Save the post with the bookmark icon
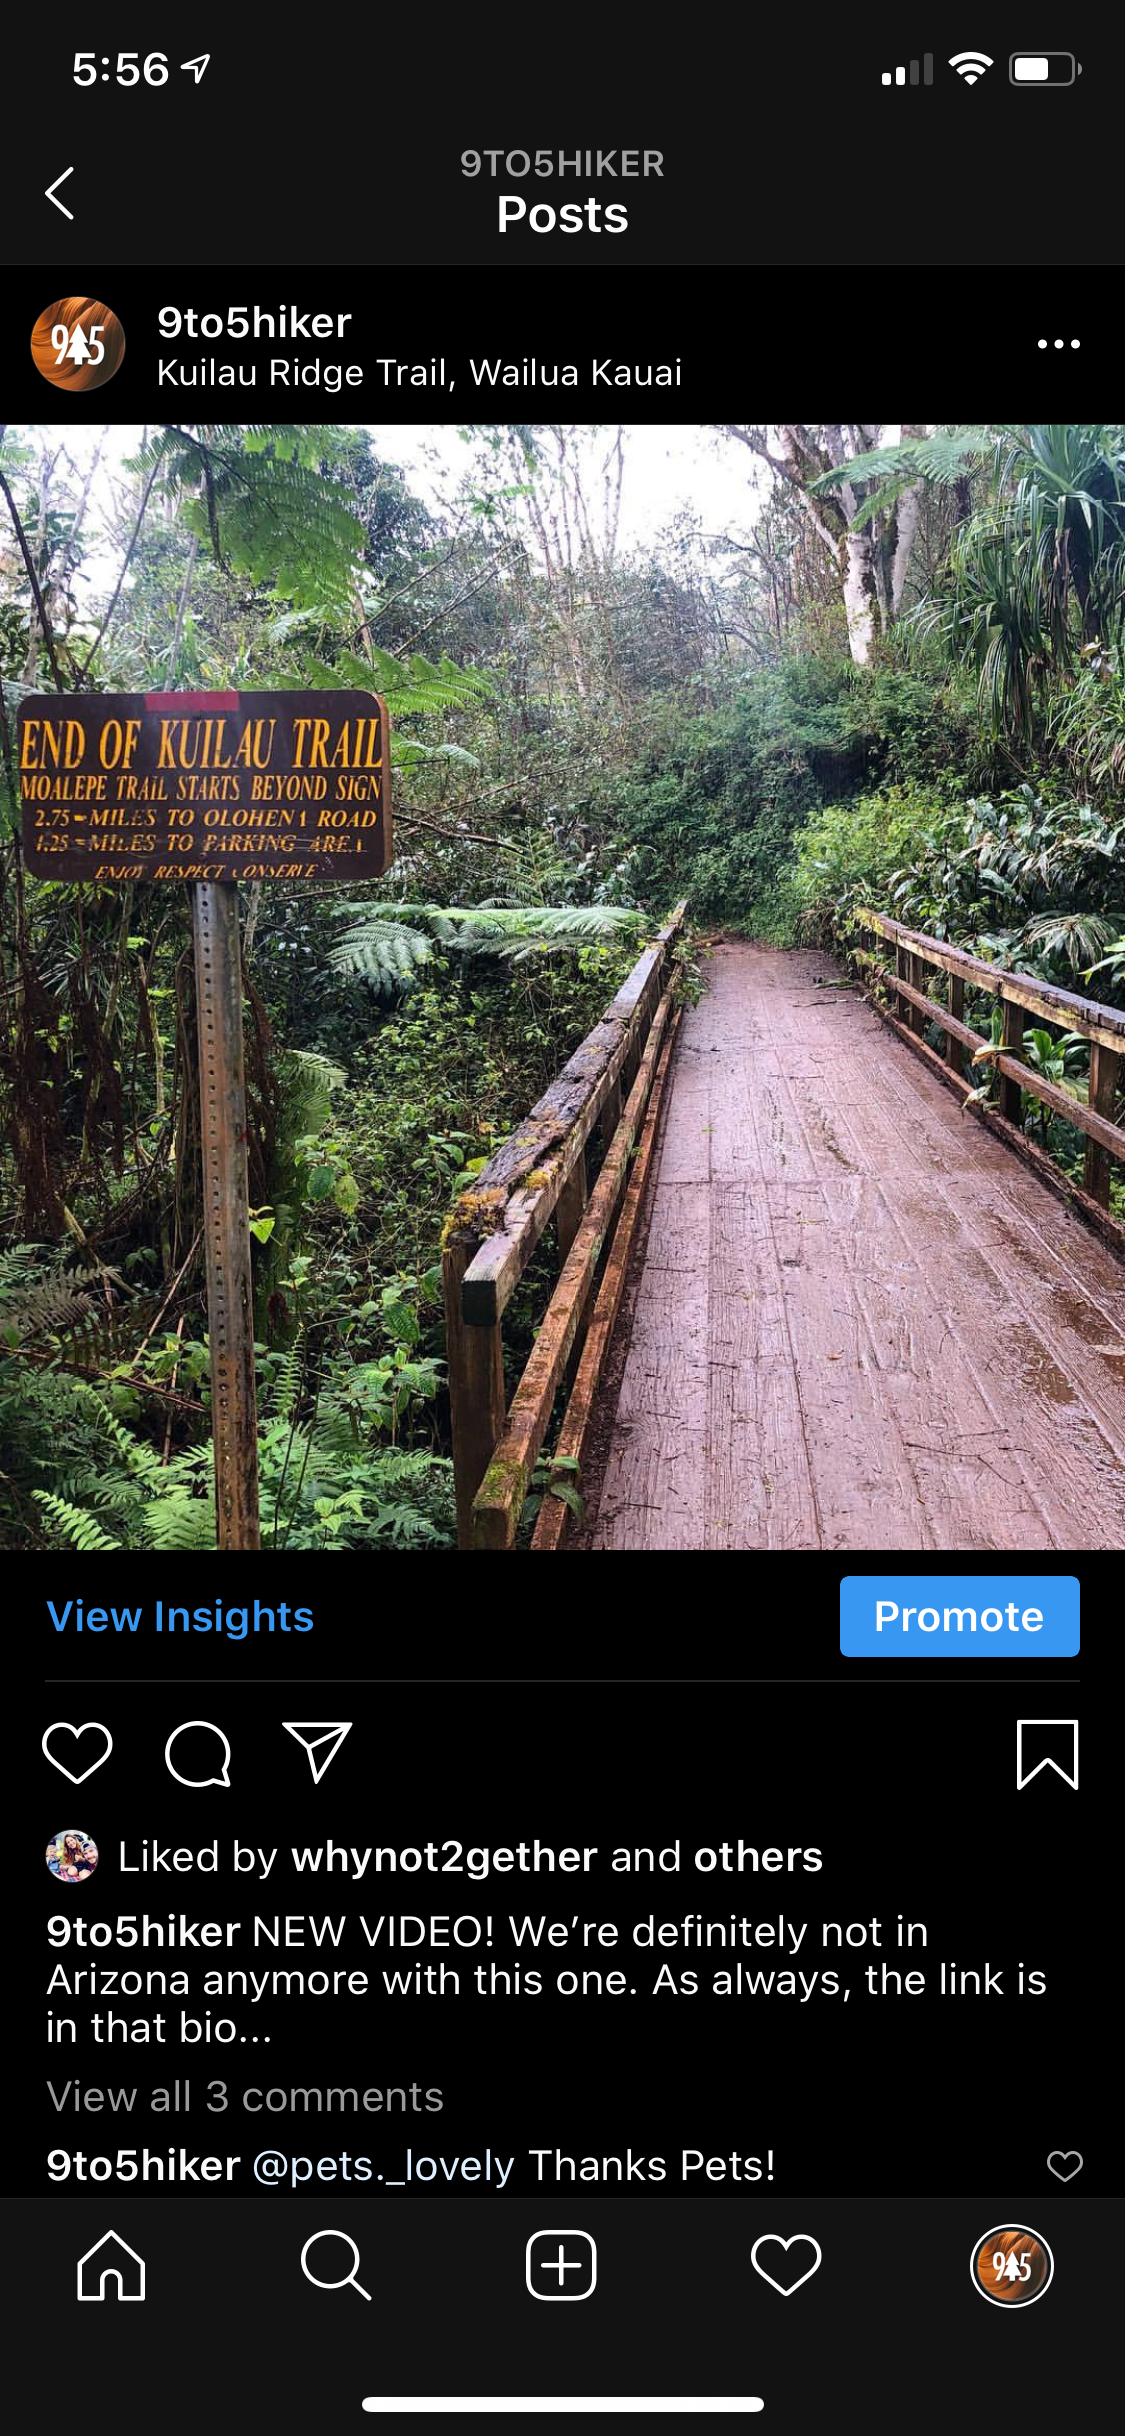Image resolution: width=1125 pixels, height=2436 pixels. (x=1047, y=1754)
